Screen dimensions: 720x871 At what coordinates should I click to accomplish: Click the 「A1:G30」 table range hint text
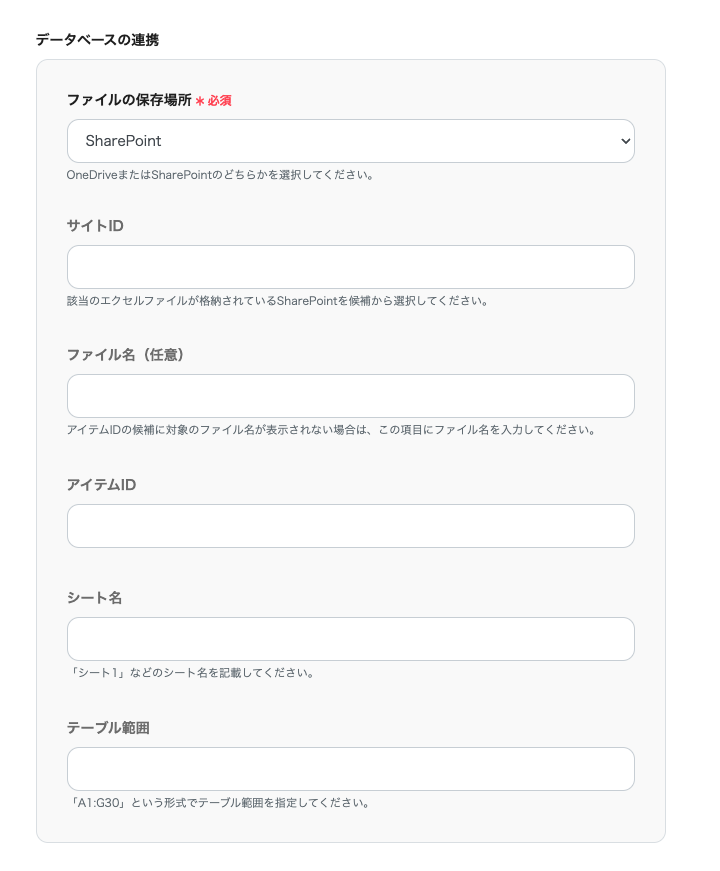pos(219,803)
